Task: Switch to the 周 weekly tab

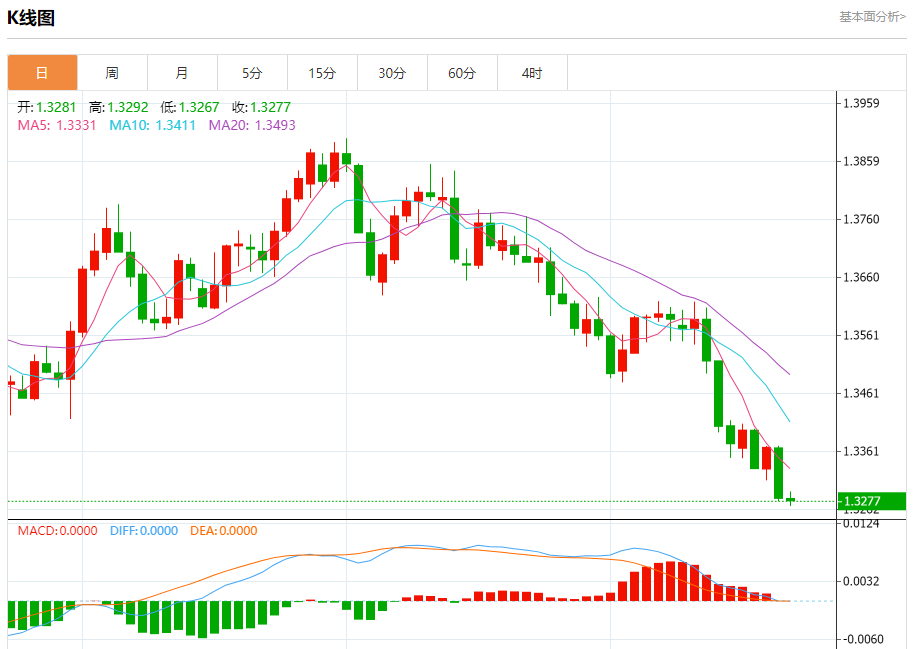Action: pos(112,73)
